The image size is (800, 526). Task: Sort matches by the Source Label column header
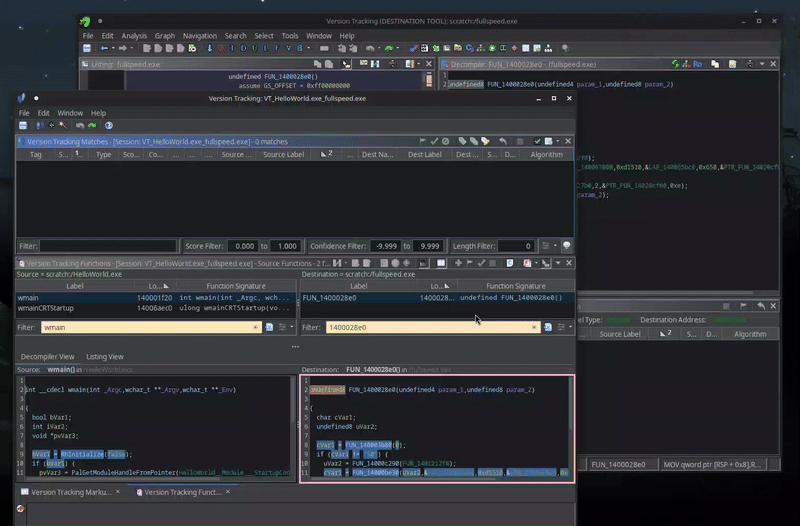tap(283, 155)
